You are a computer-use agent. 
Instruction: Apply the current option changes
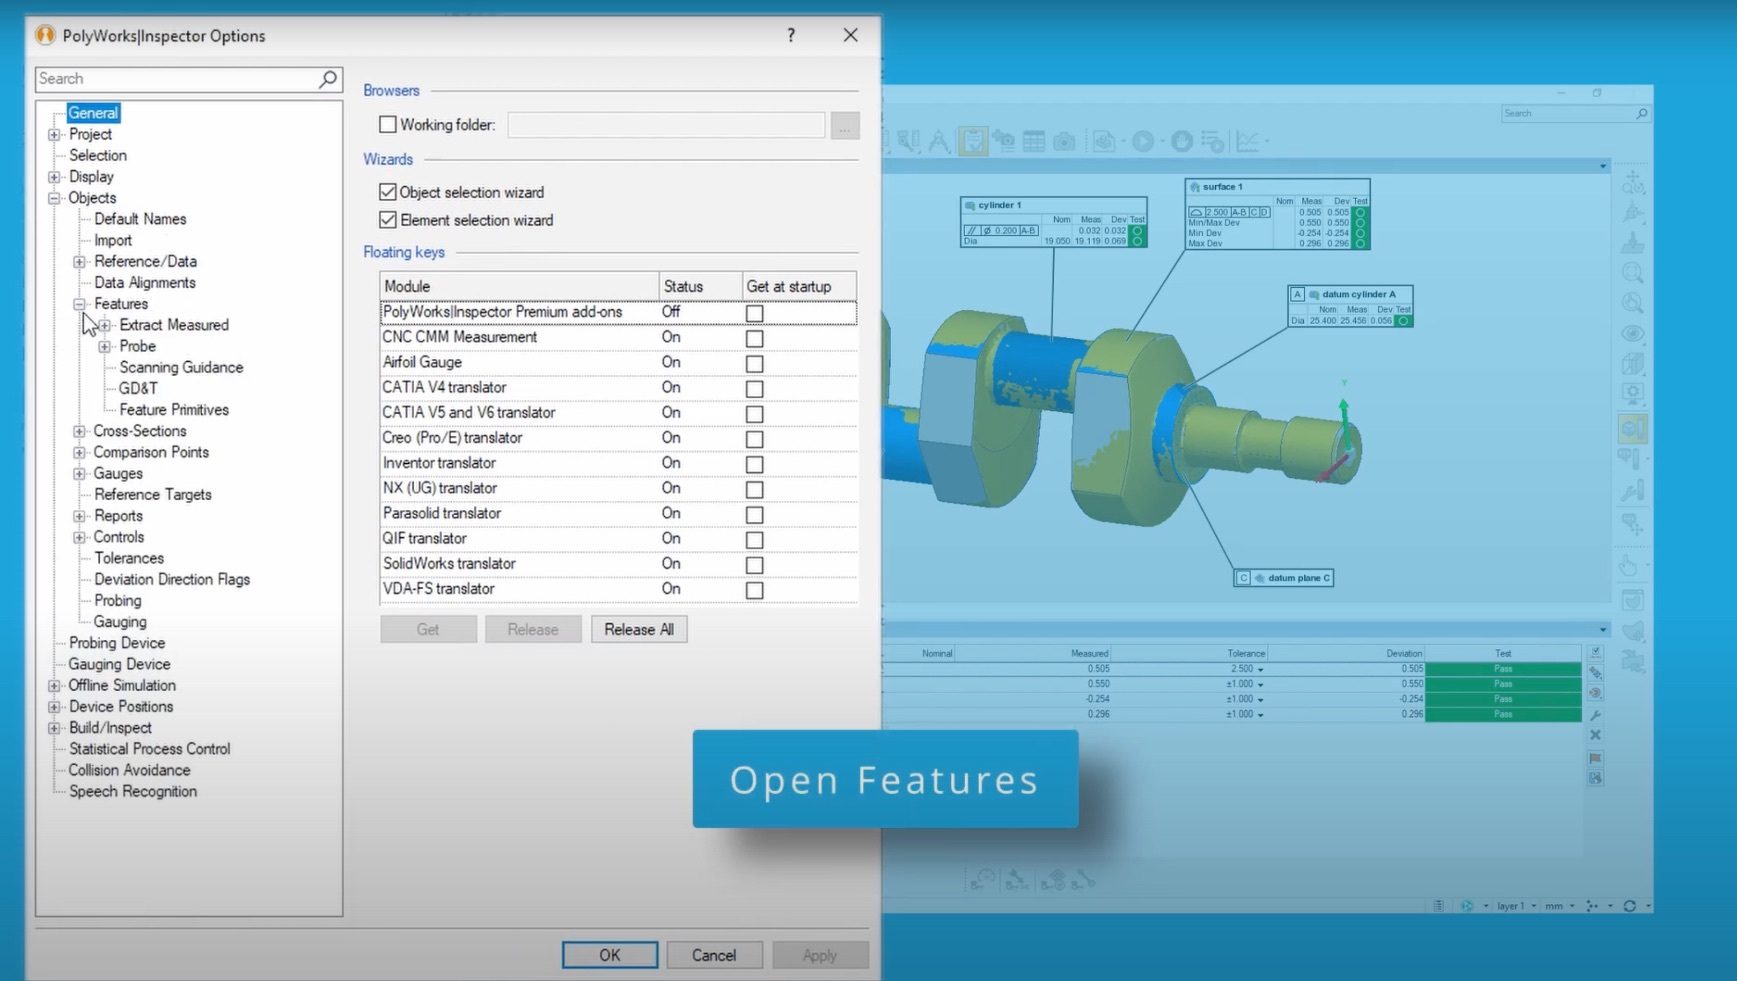(x=819, y=954)
